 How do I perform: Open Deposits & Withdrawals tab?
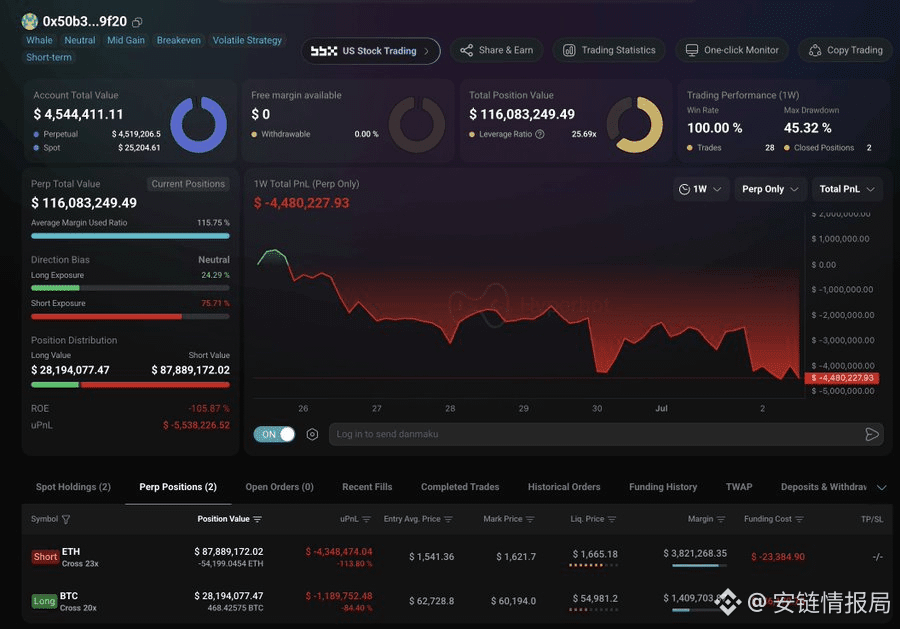click(824, 487)
